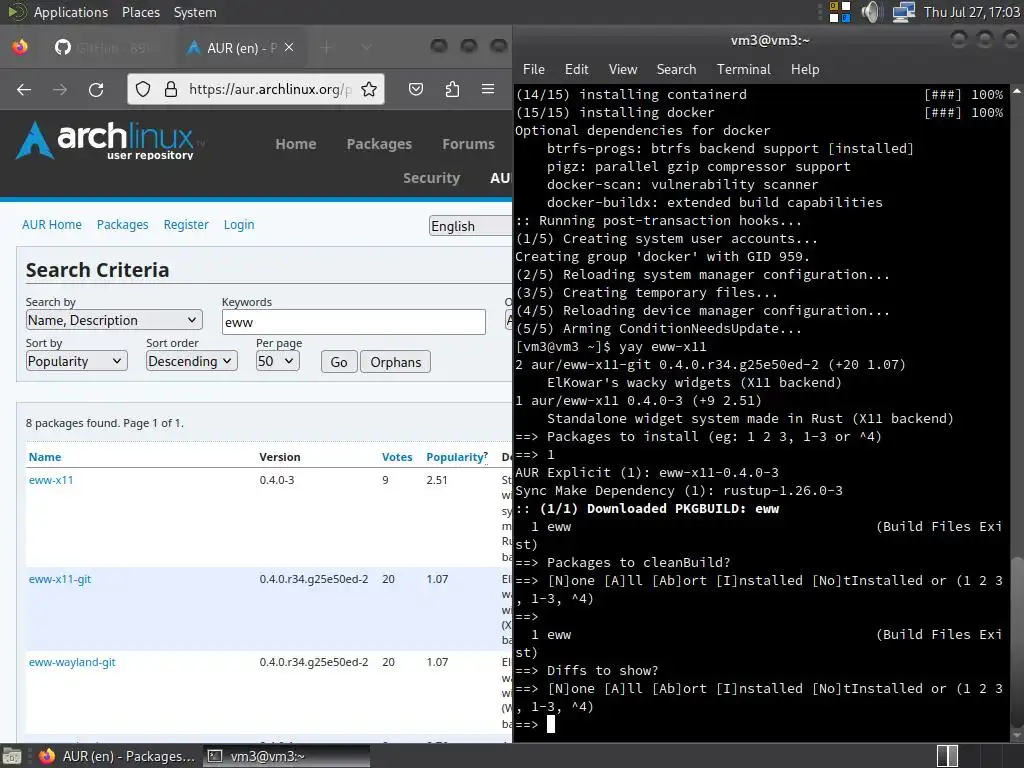Open terminal File menu
1024x768 pixels.
(x=534, y=69)
